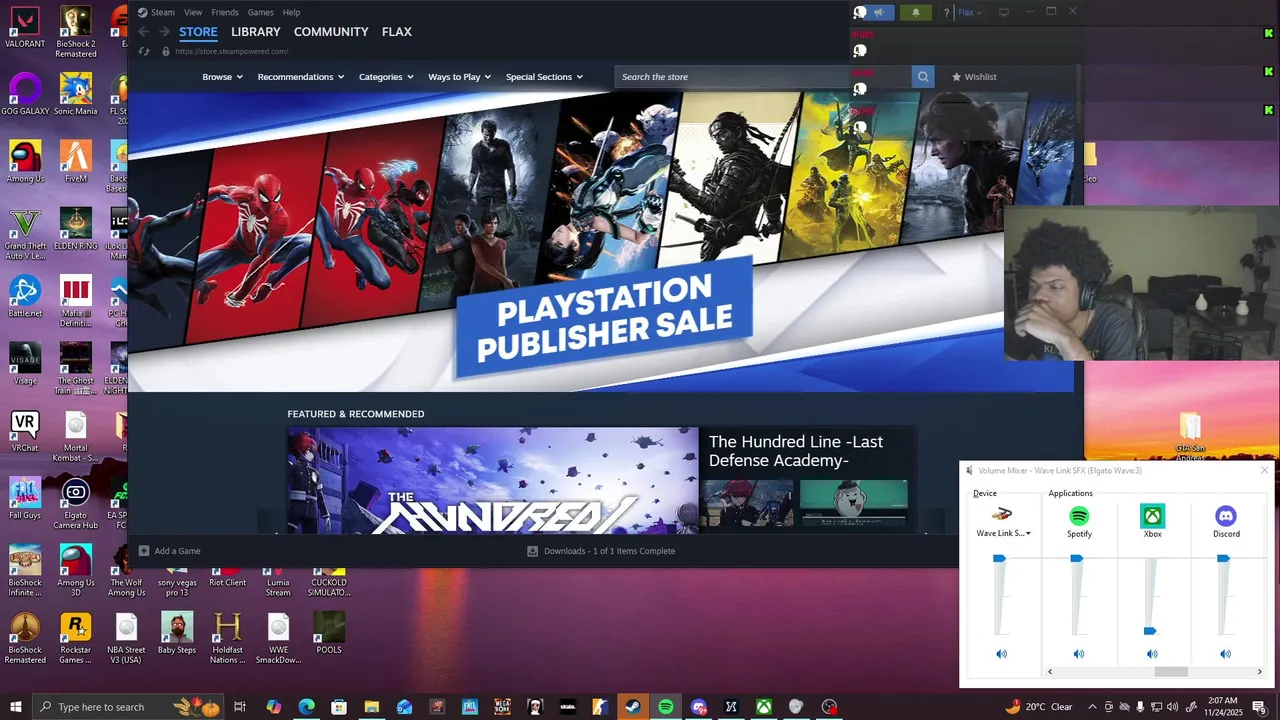The width and height of the screenshot is (1280, 720).
Task: Open the Help menu in Steam
Action: [x=291, y=12]
